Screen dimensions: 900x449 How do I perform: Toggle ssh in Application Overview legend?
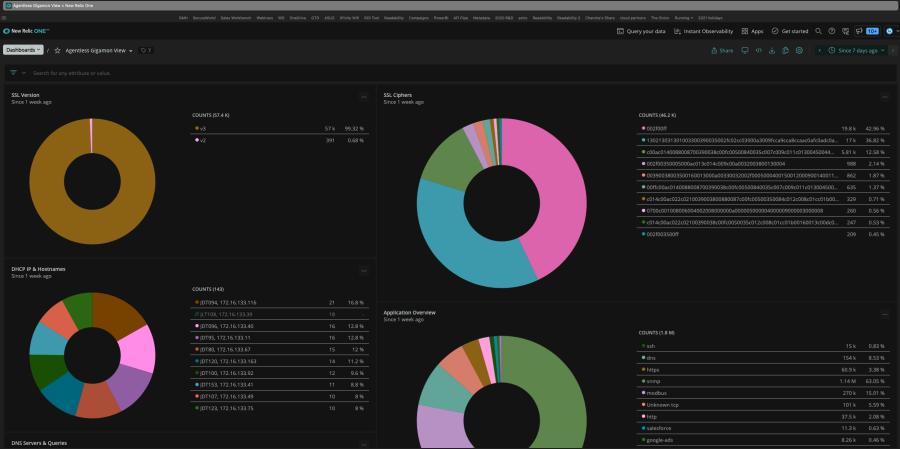[764, 346]
